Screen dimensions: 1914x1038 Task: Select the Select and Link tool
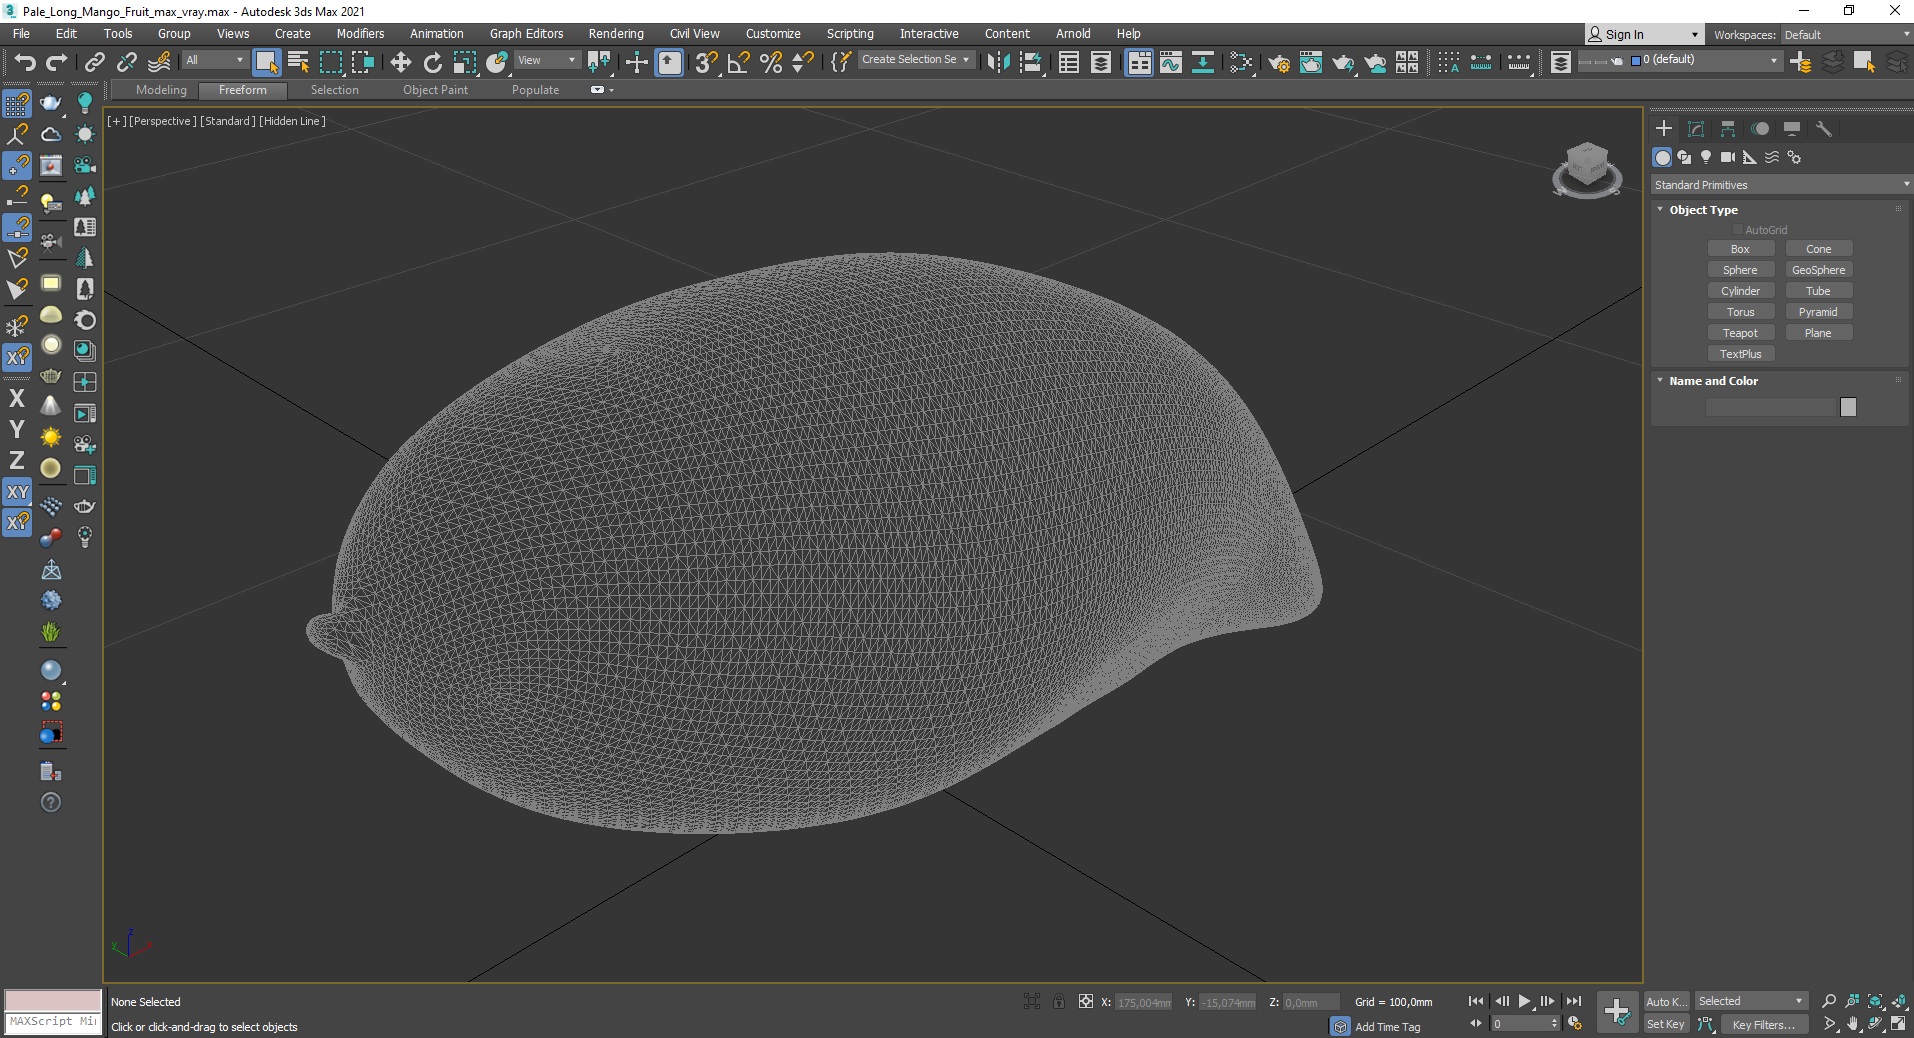94,62
